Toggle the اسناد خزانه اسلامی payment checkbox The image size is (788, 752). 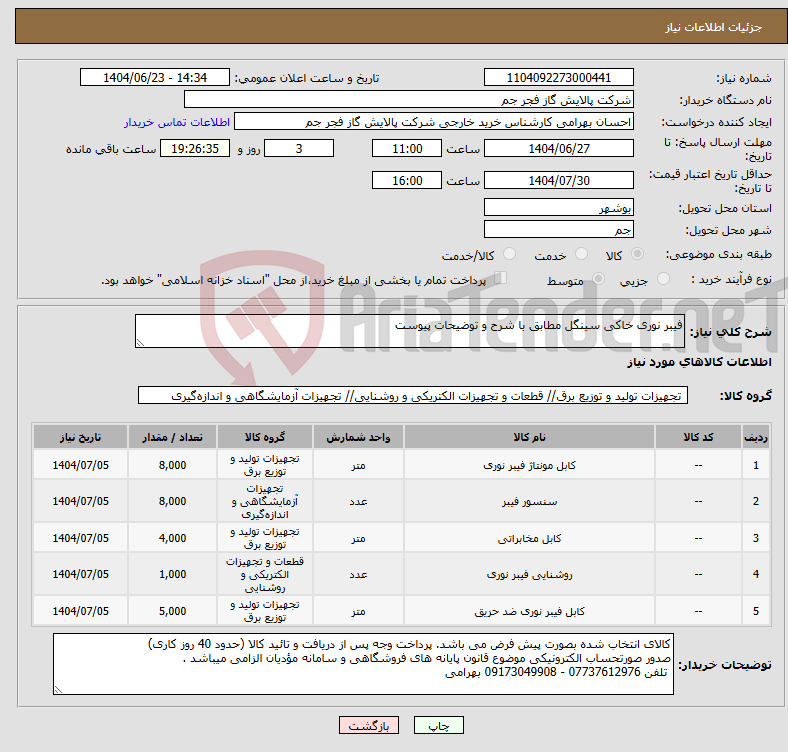pos(501,277)
